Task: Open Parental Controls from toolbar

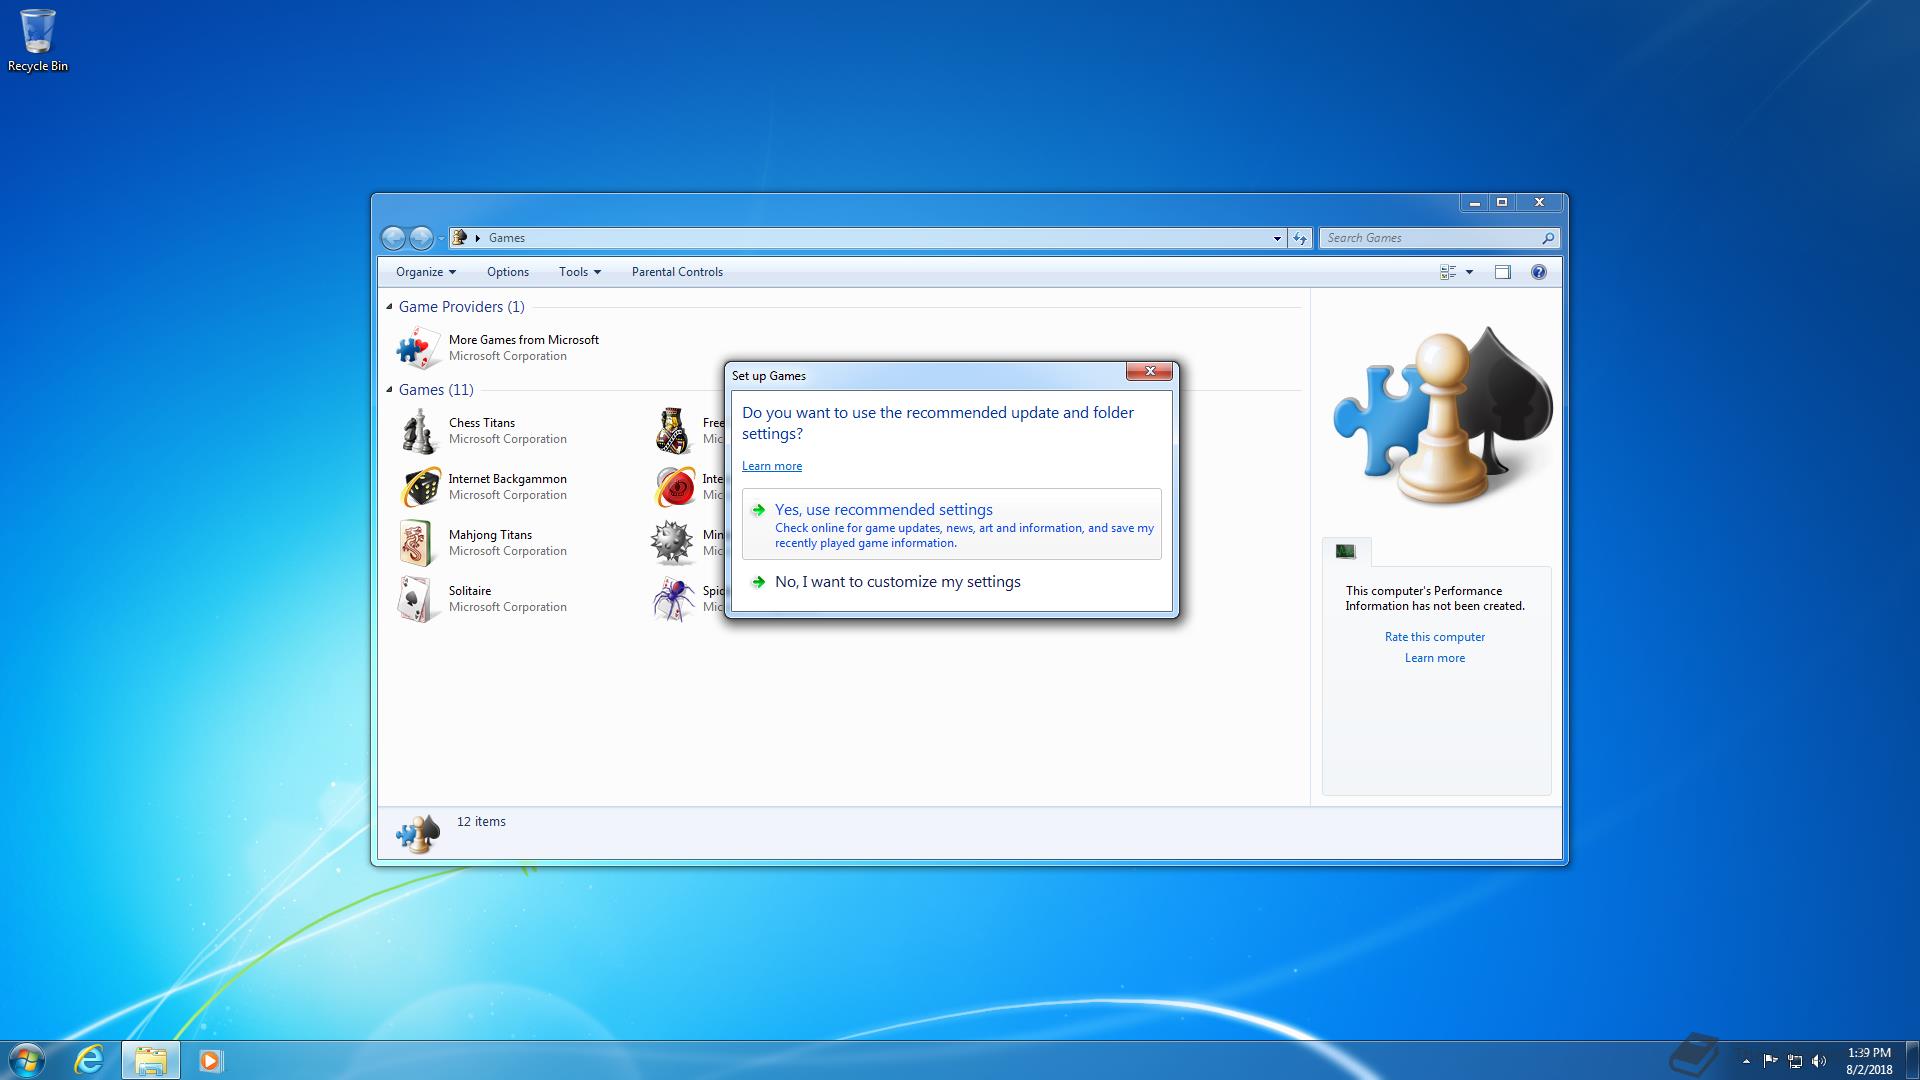Action: coord(677,272)
